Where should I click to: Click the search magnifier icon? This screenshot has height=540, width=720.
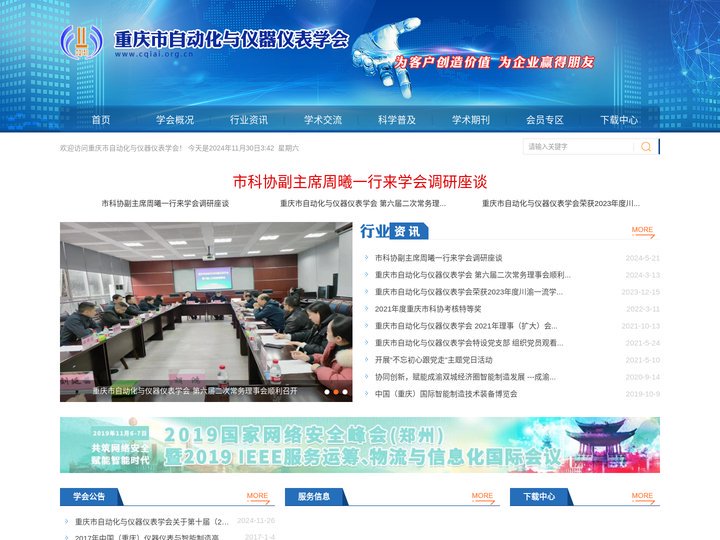pos(646,147)
